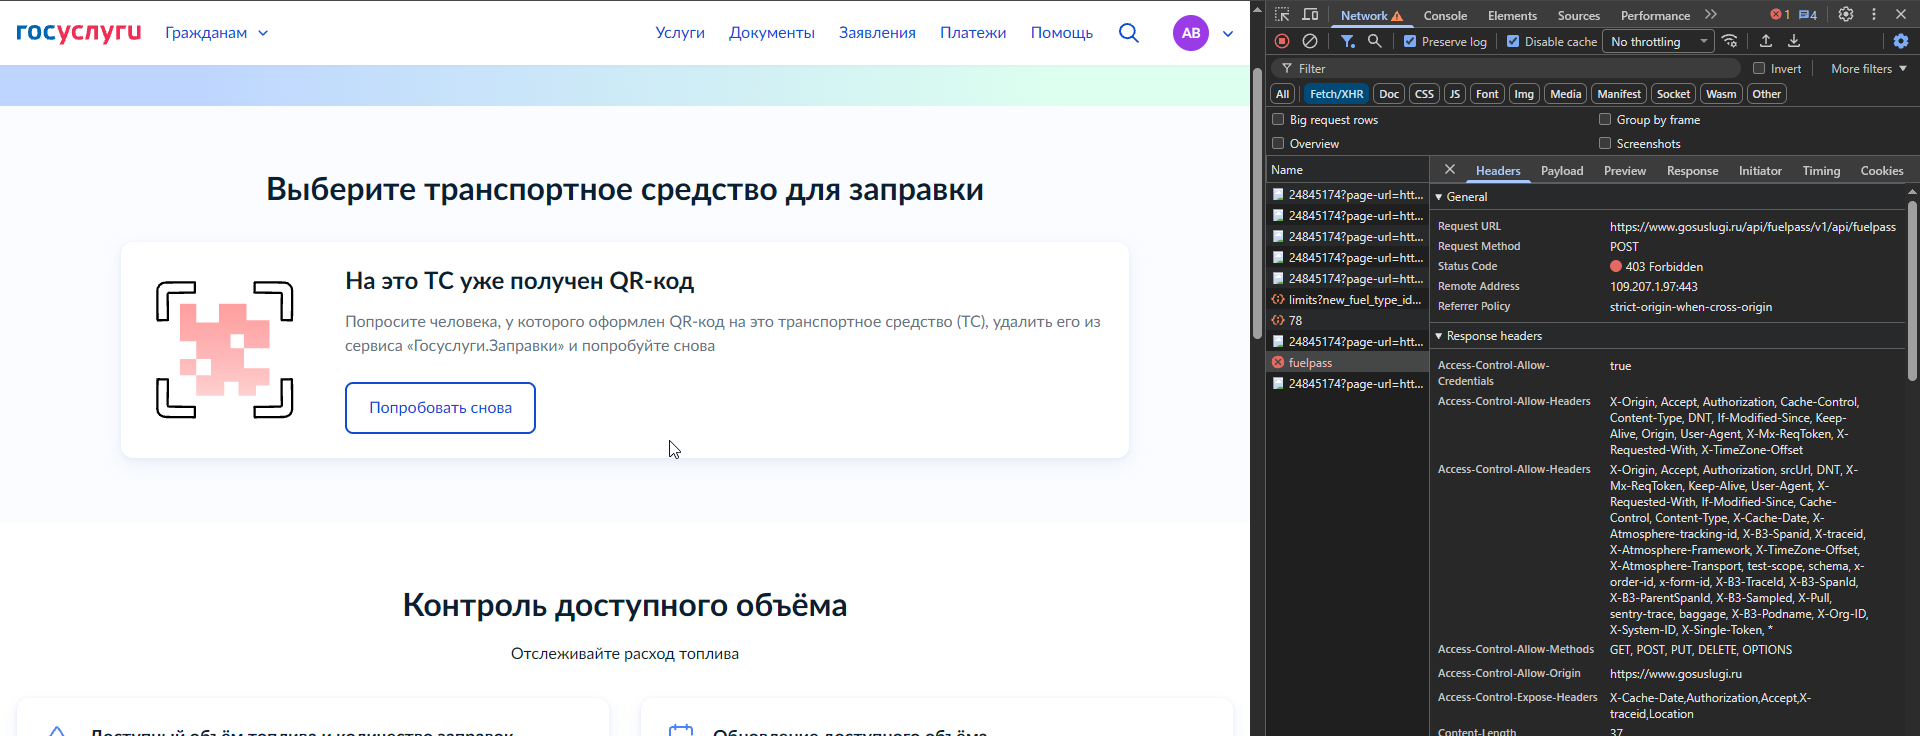The height and width of the screenshot is (736, 1920).
Task: Switch to the Performance tab
Action: pos(1655,16)
